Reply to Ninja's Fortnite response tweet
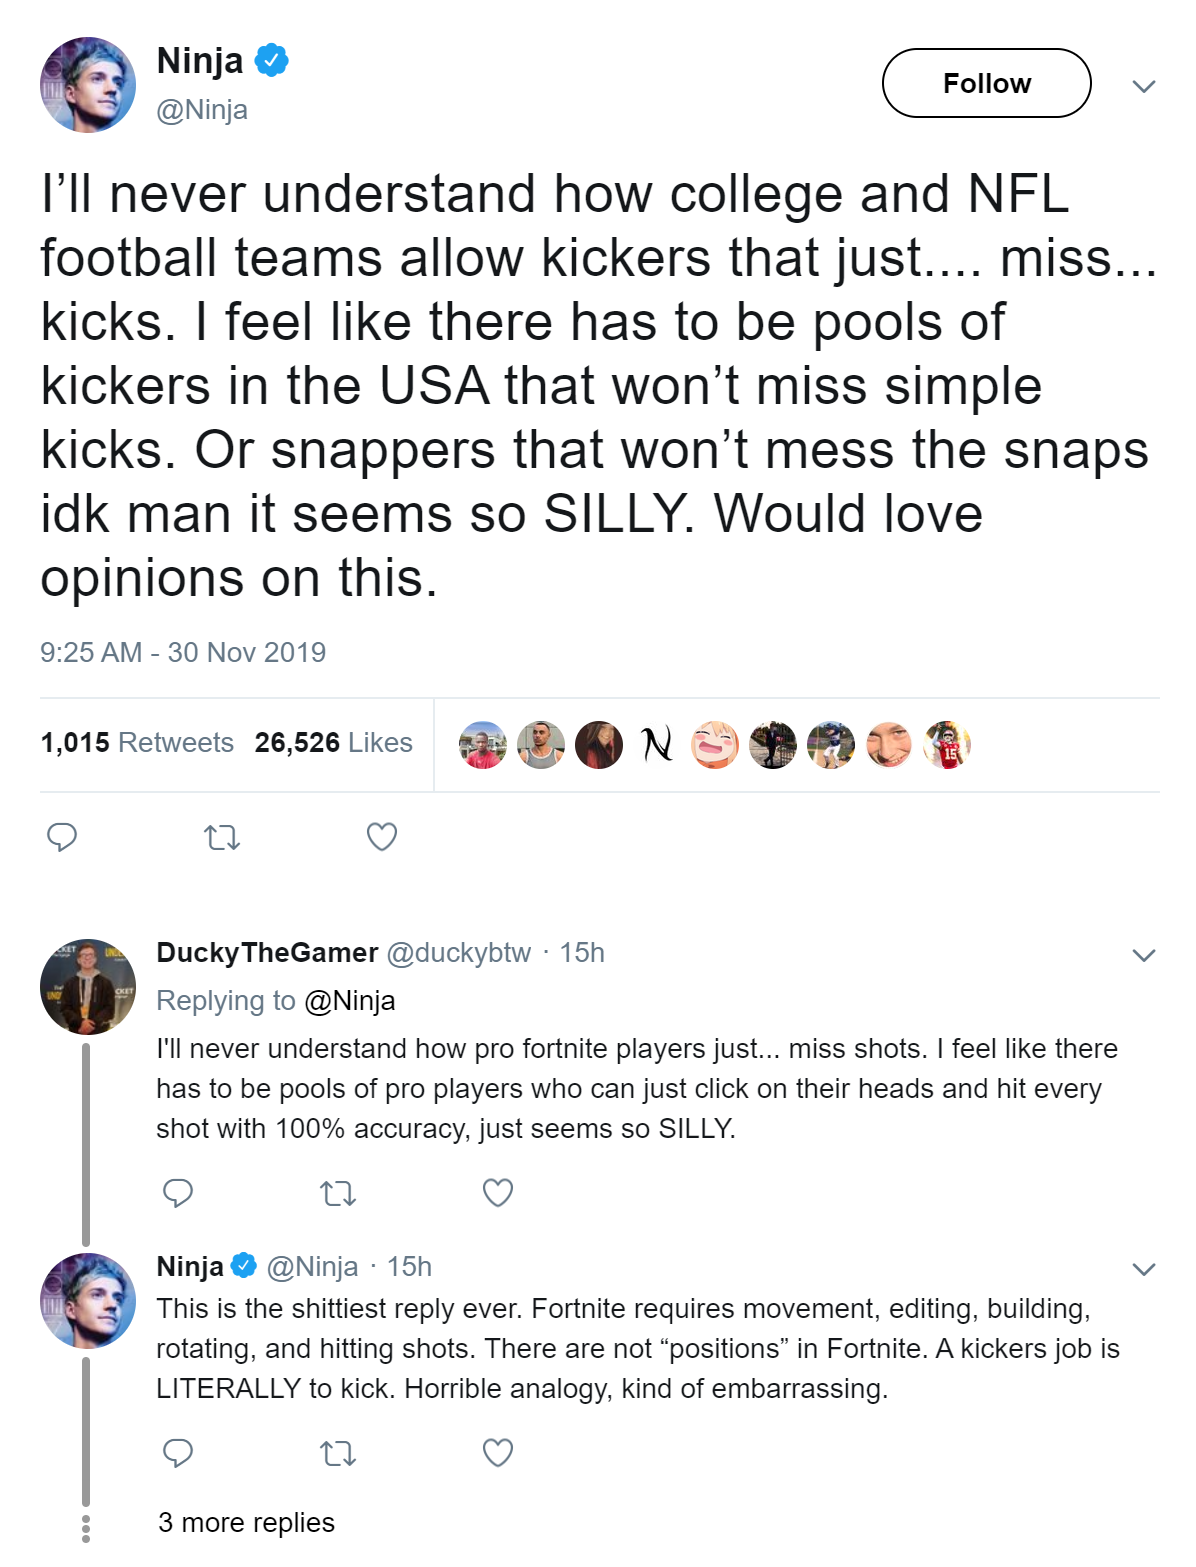 pyautogui.click(x=178, y=1452)
